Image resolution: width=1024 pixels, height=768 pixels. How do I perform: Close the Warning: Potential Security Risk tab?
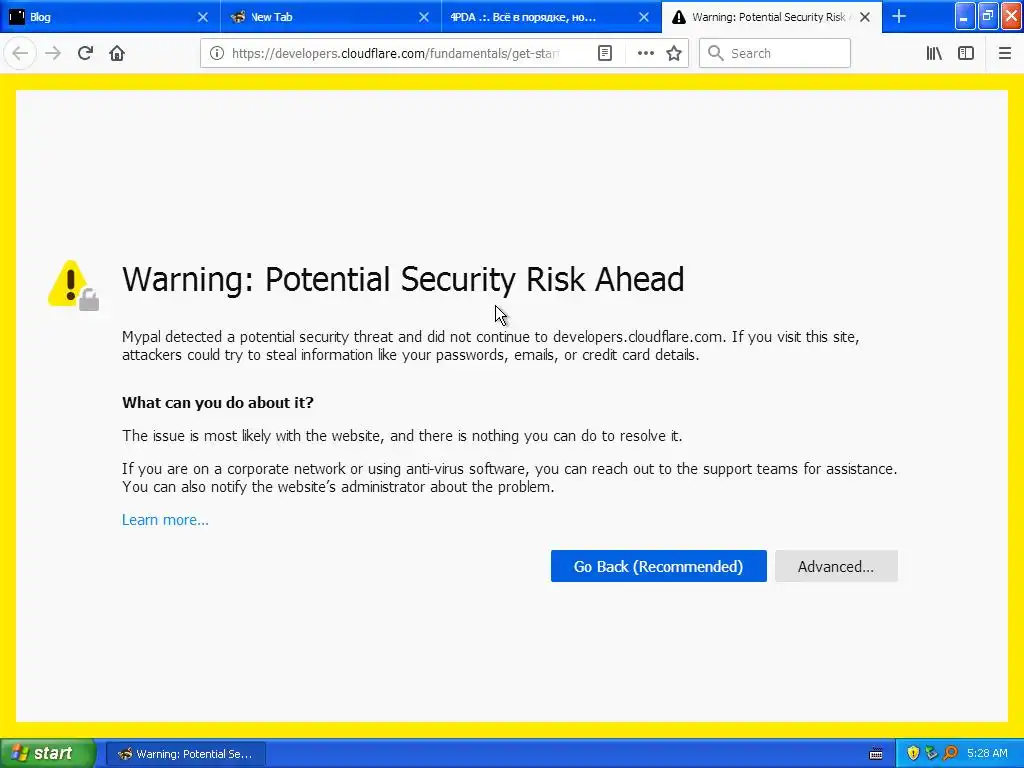865,17
